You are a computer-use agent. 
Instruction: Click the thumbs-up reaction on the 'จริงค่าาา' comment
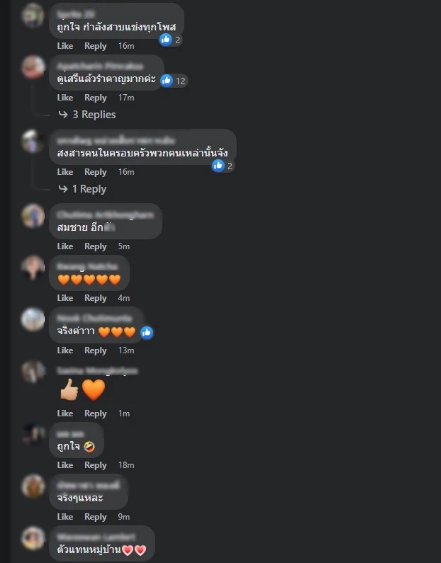tap(147, 333)
